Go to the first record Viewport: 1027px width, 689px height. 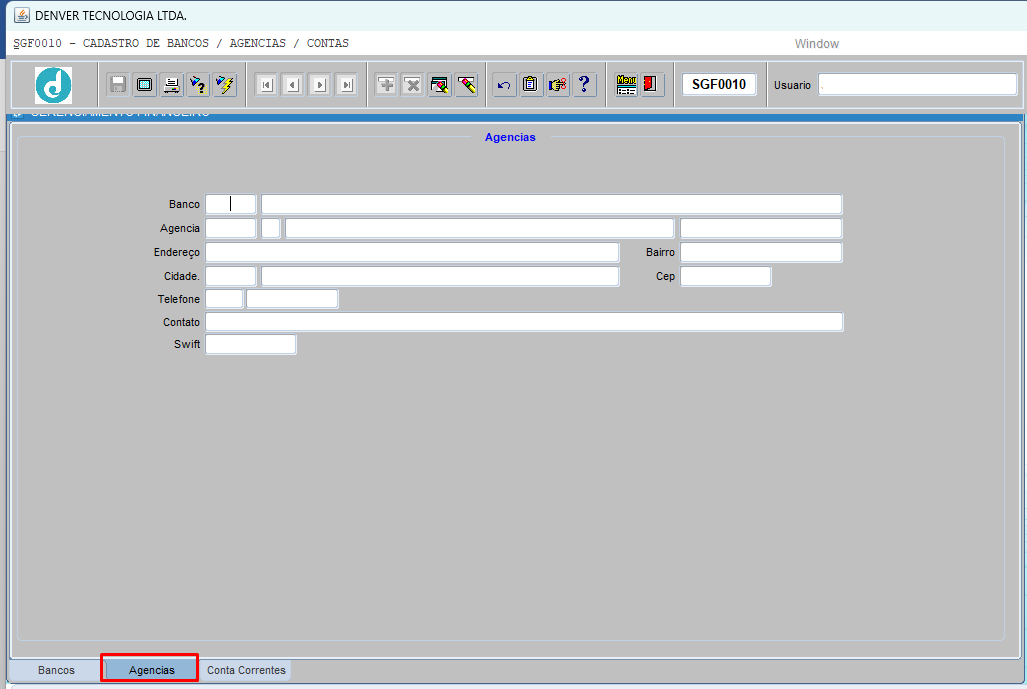(266, 85)
